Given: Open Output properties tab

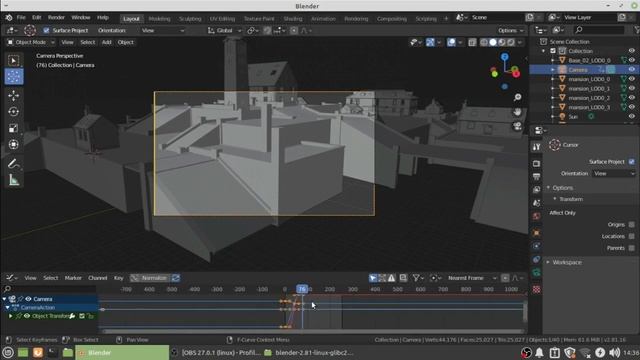Looking at the screenshot, I should pyautogui.click(x=536, y=177).
